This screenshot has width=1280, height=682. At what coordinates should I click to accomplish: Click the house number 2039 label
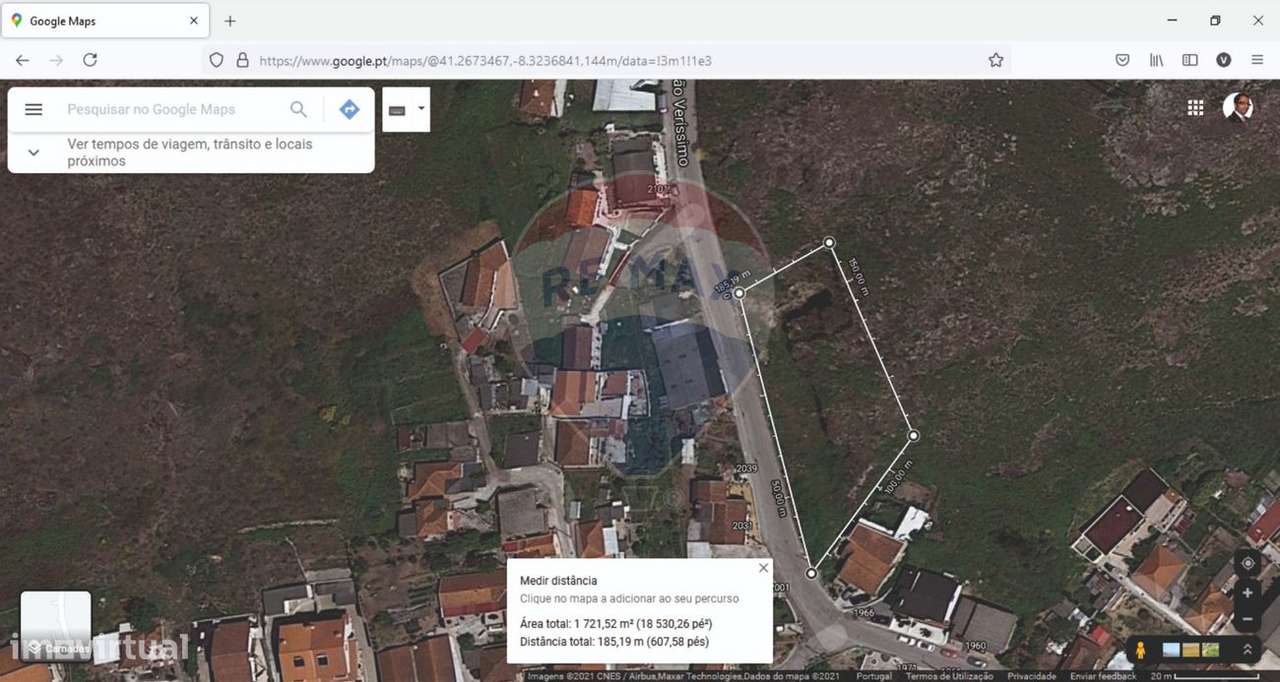(x=746, y=469)
